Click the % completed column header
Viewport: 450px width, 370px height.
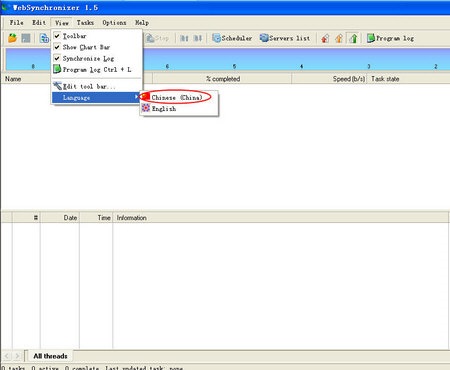222,79
